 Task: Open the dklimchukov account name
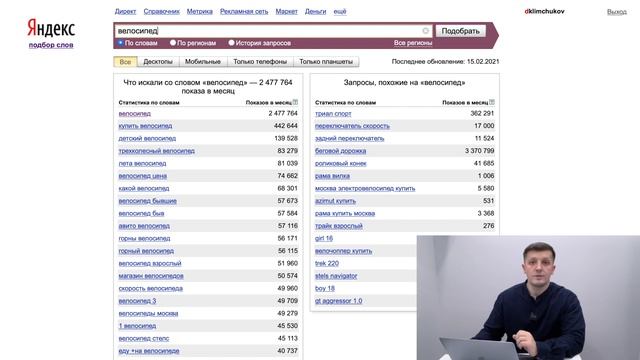(x=544, y=11)
